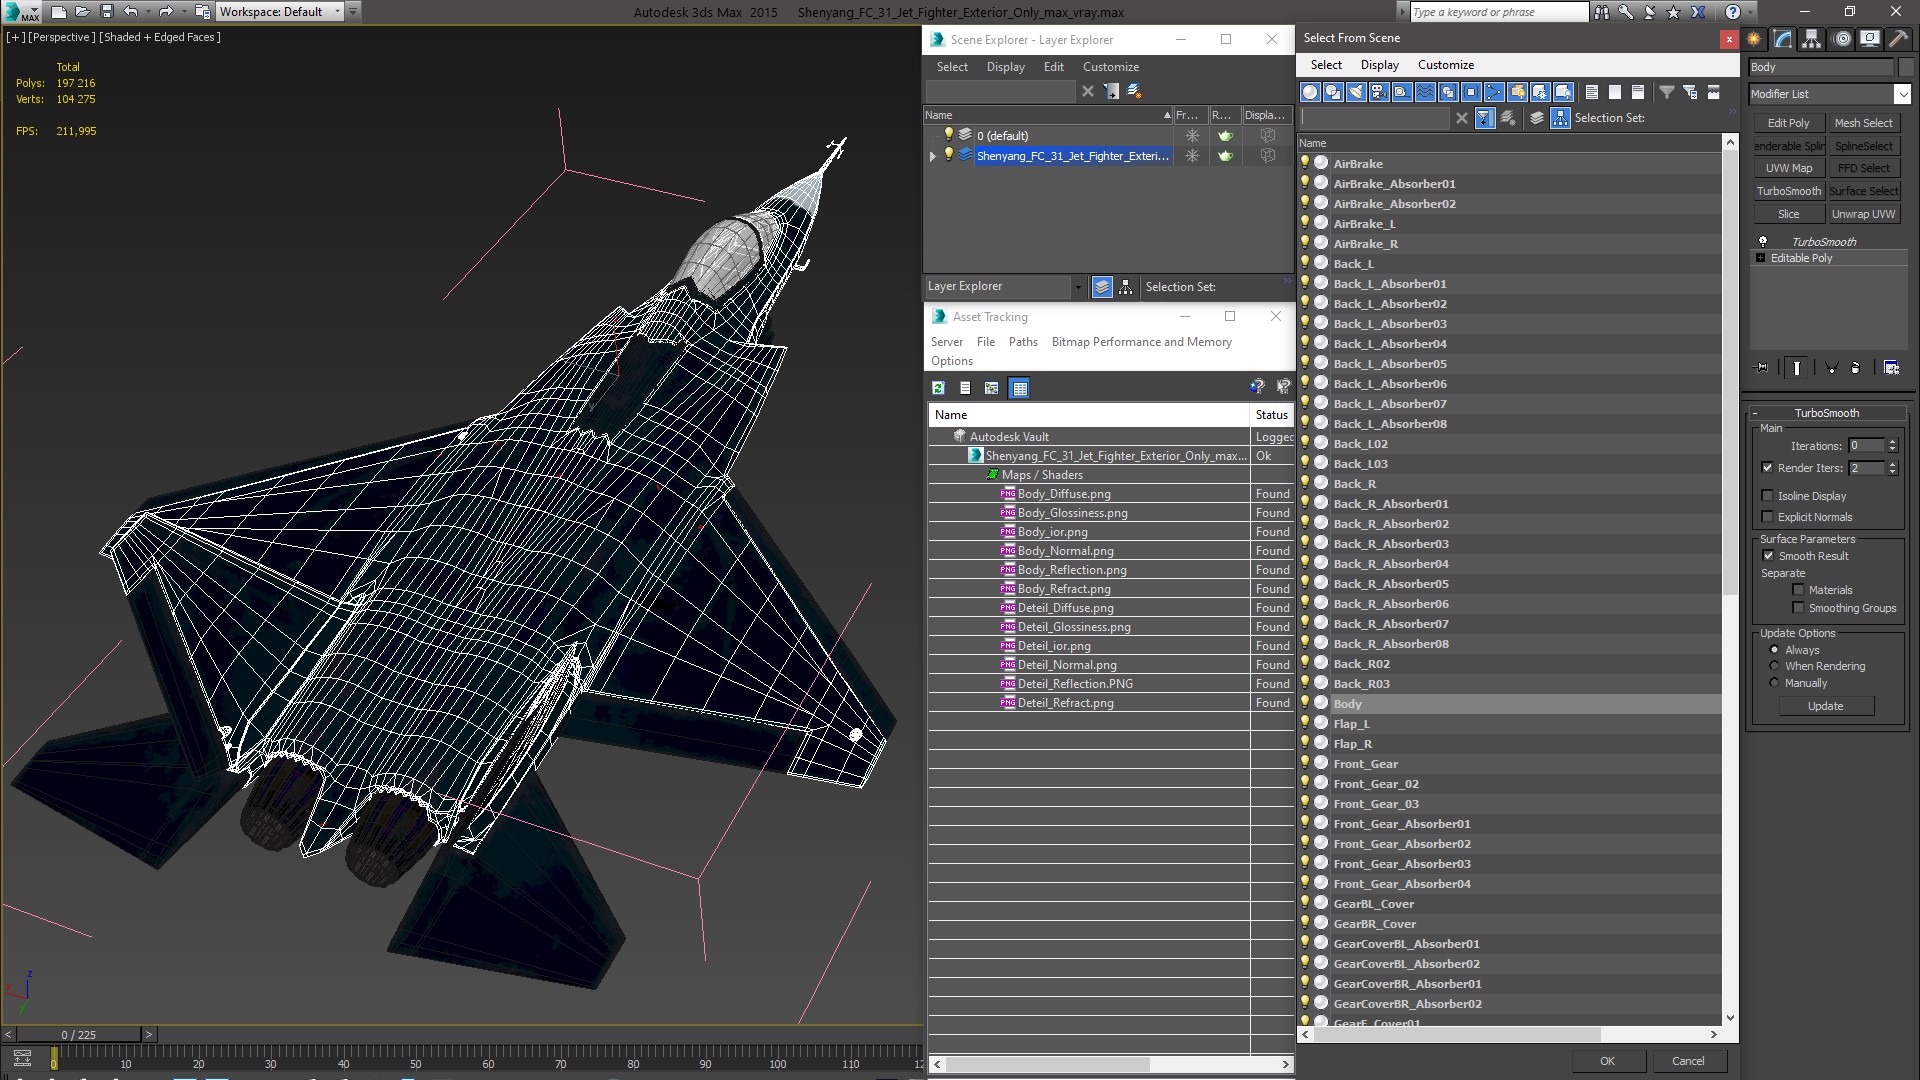The image size is (1920, 1080).
Task: Click Select None icon in Select From Scene
Action: [x=1614, y=92]
